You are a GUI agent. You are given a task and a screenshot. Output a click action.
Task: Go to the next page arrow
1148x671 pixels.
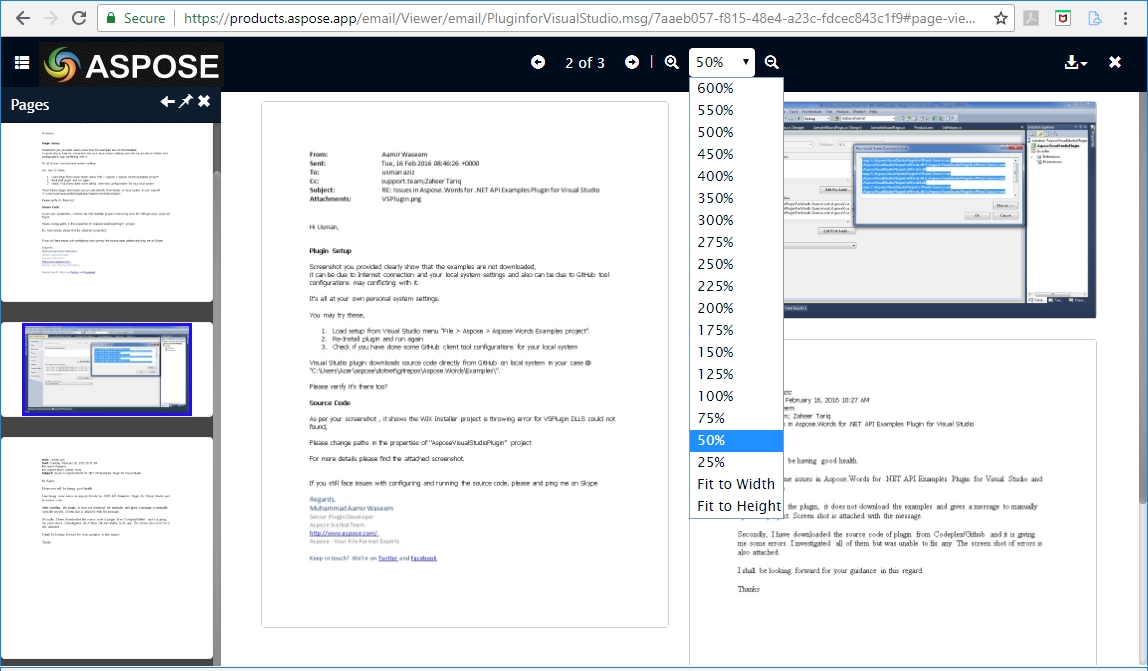[x=632, y=62]
